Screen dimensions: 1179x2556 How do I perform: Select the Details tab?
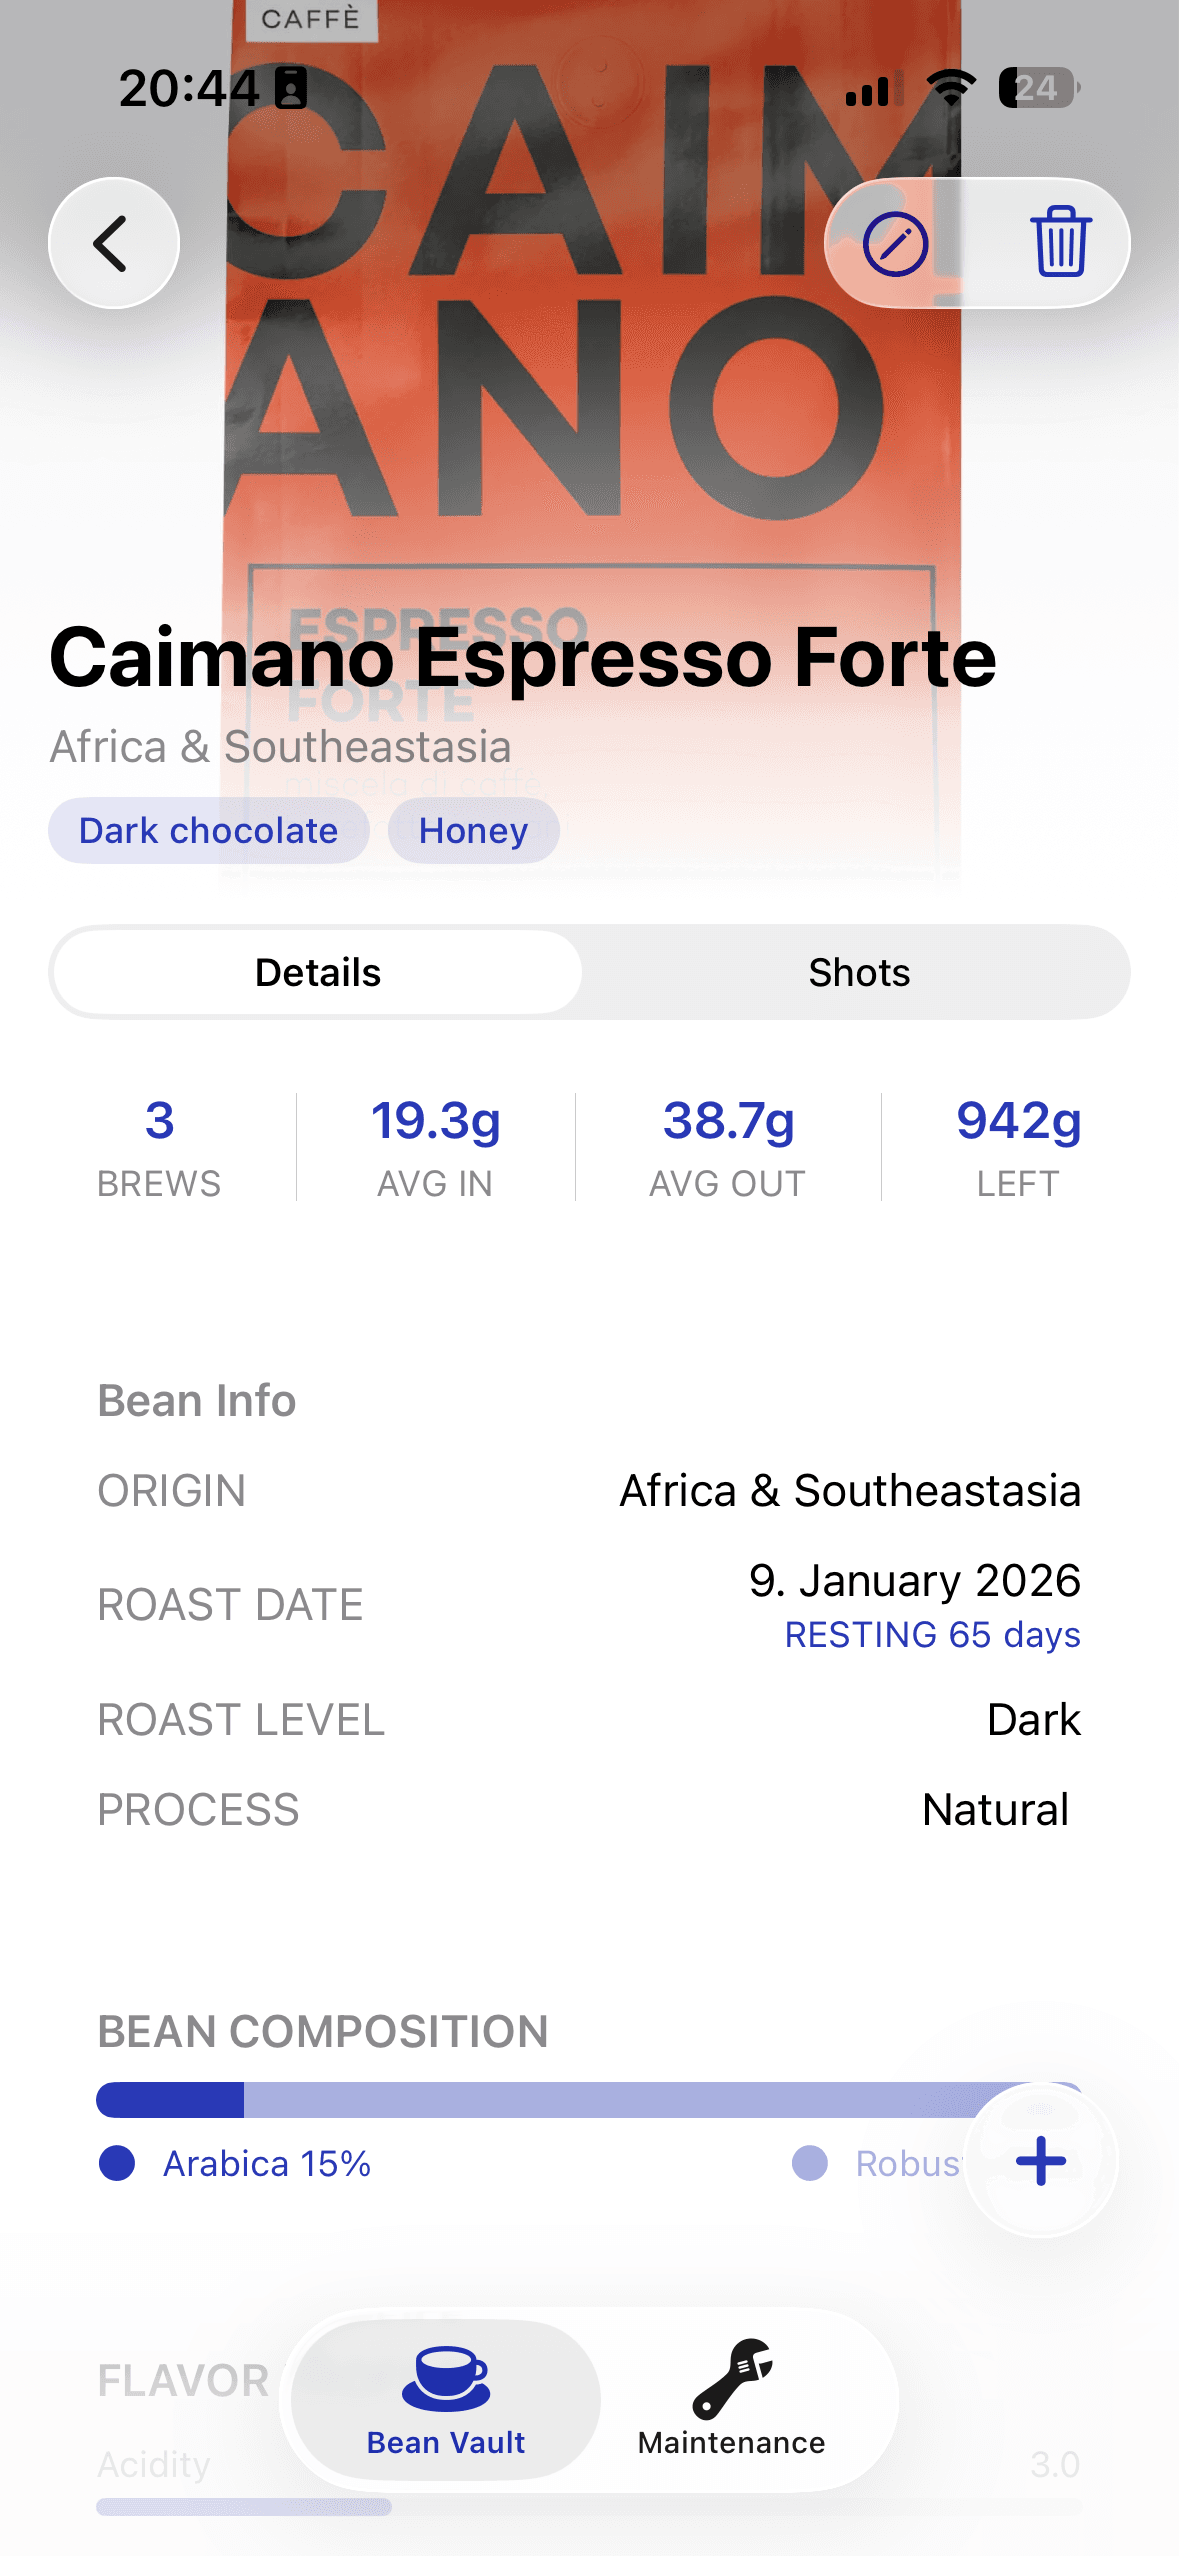[318, 972]
